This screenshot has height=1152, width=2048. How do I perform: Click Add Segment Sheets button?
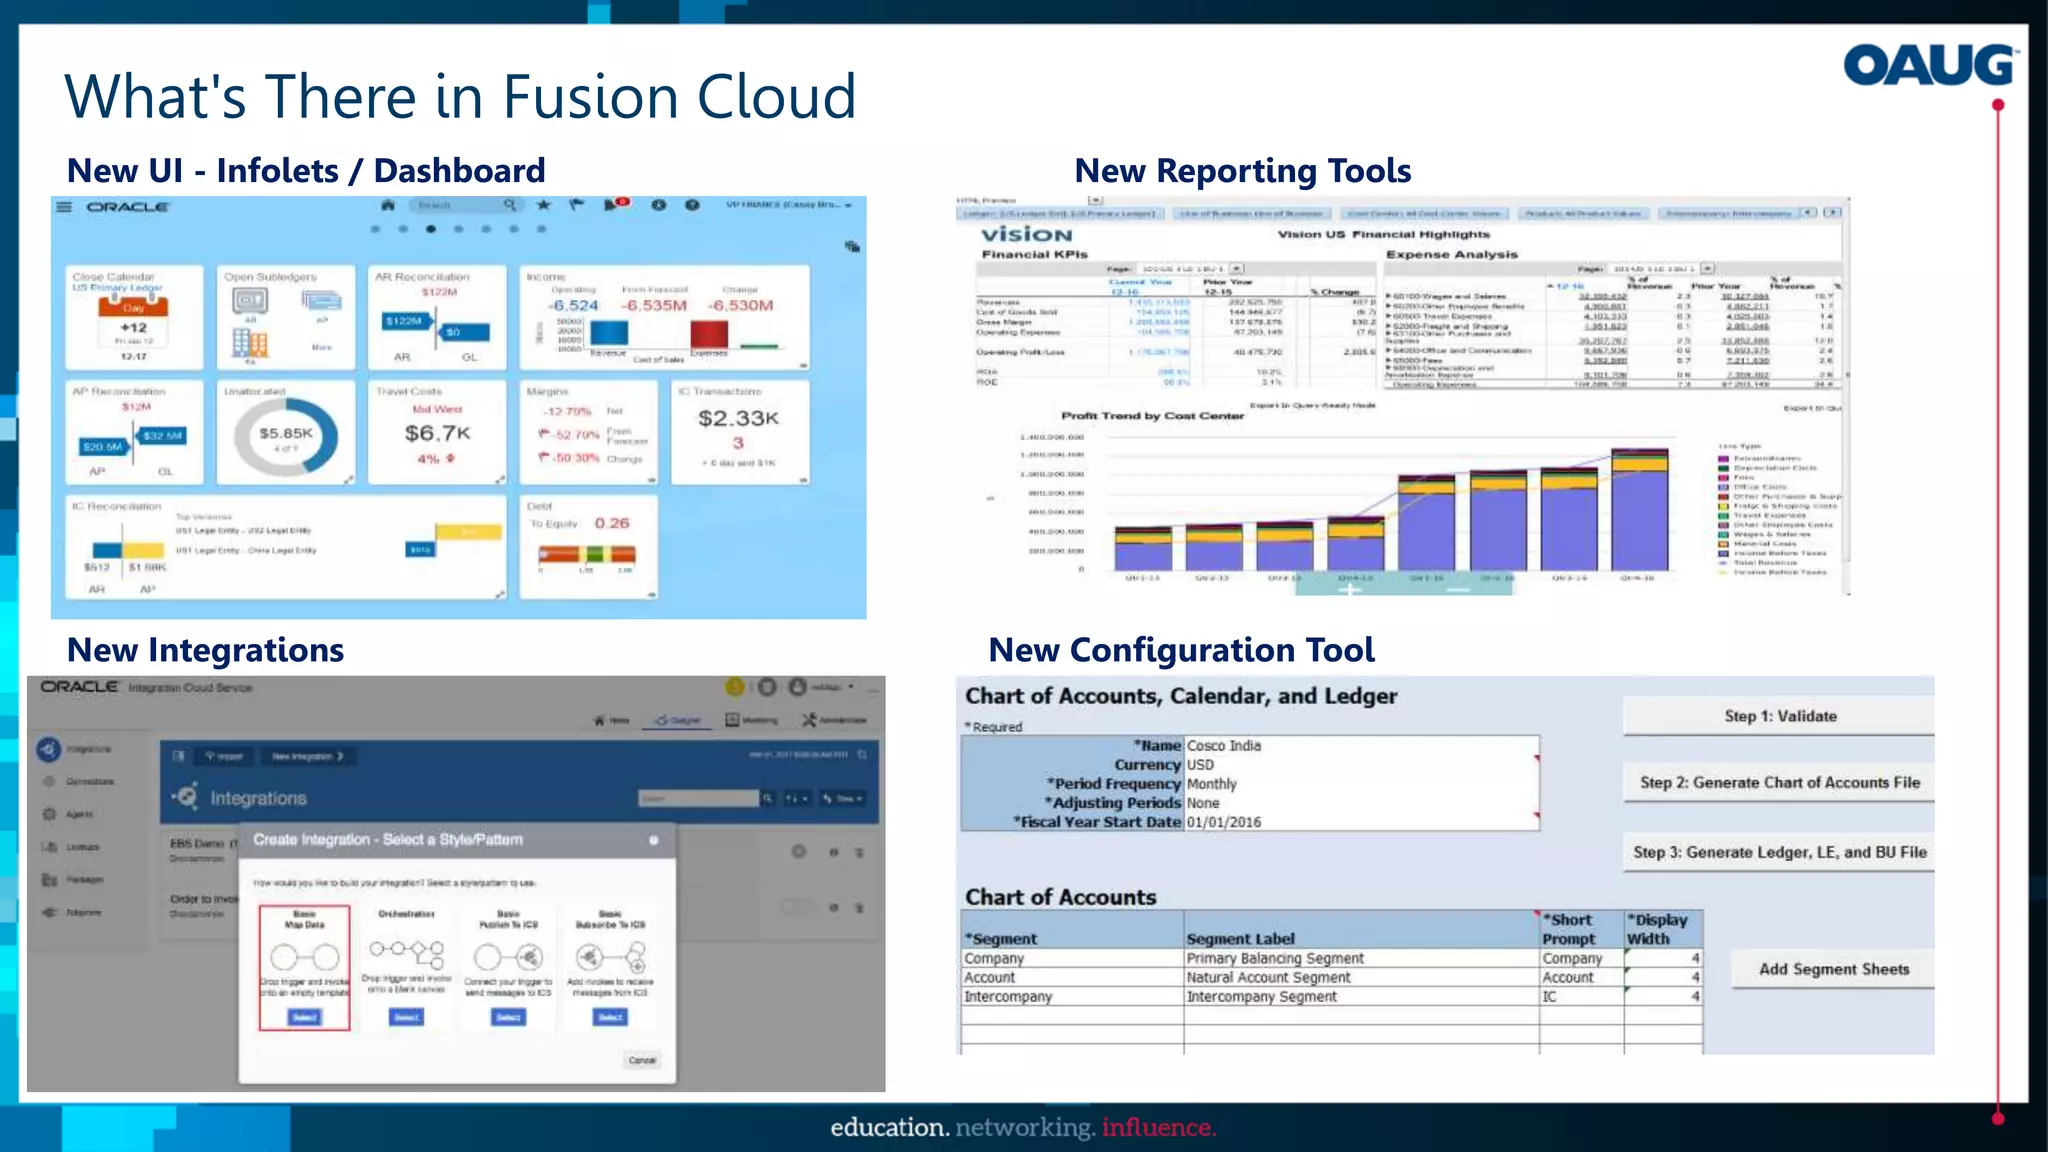pyautogui.click(x=1833, y=969)
